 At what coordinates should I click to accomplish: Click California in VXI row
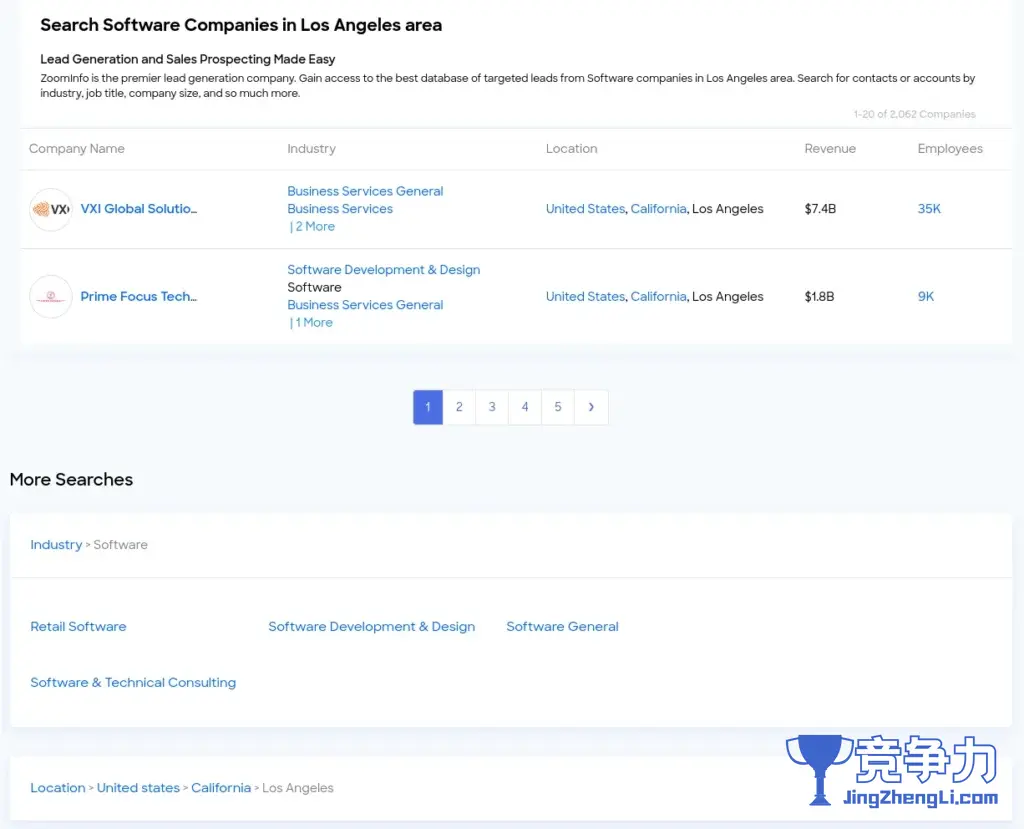(x=658, y=209)
